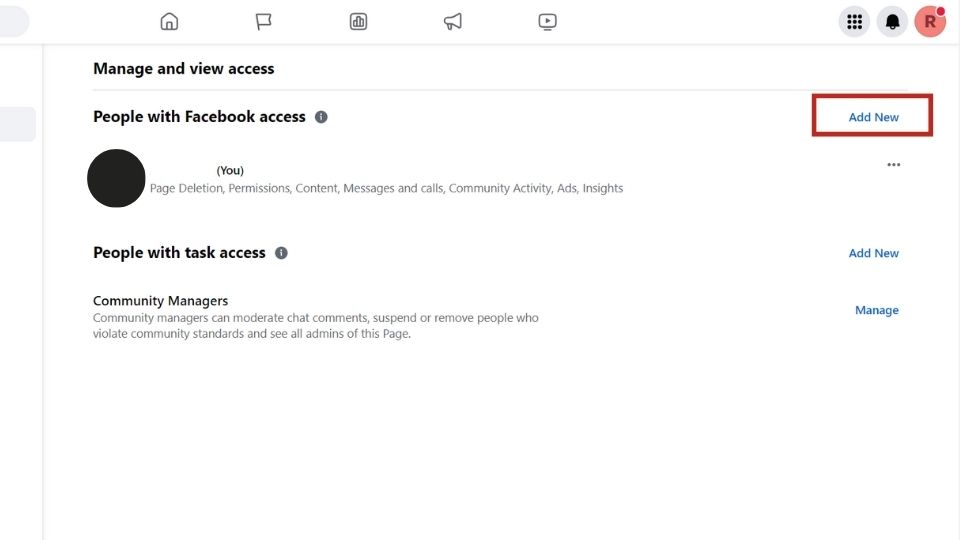Screen dimensions: 960x540
Task: Open the Home icon in top navigation
Action: 169,21
